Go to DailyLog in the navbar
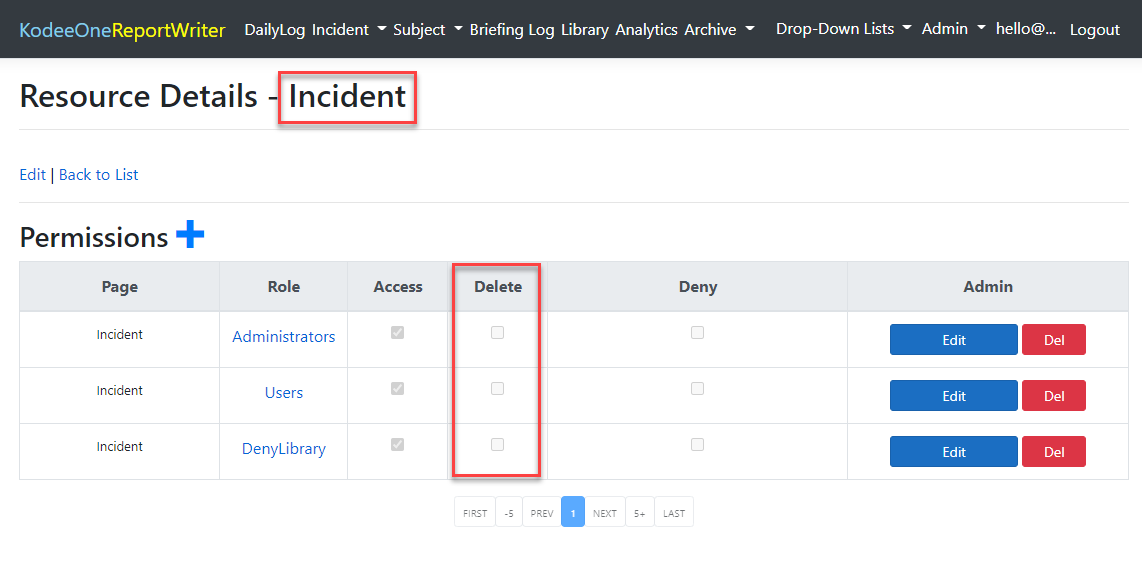The width and height of the screenshot is (1142, 575). click(275, 30)
